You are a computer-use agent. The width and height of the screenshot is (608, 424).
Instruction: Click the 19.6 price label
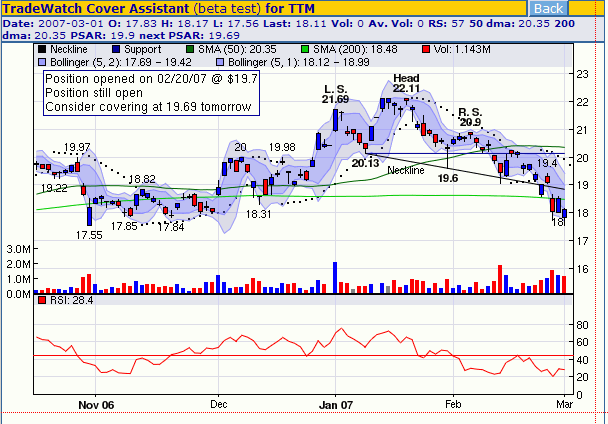tap(448, 178)
